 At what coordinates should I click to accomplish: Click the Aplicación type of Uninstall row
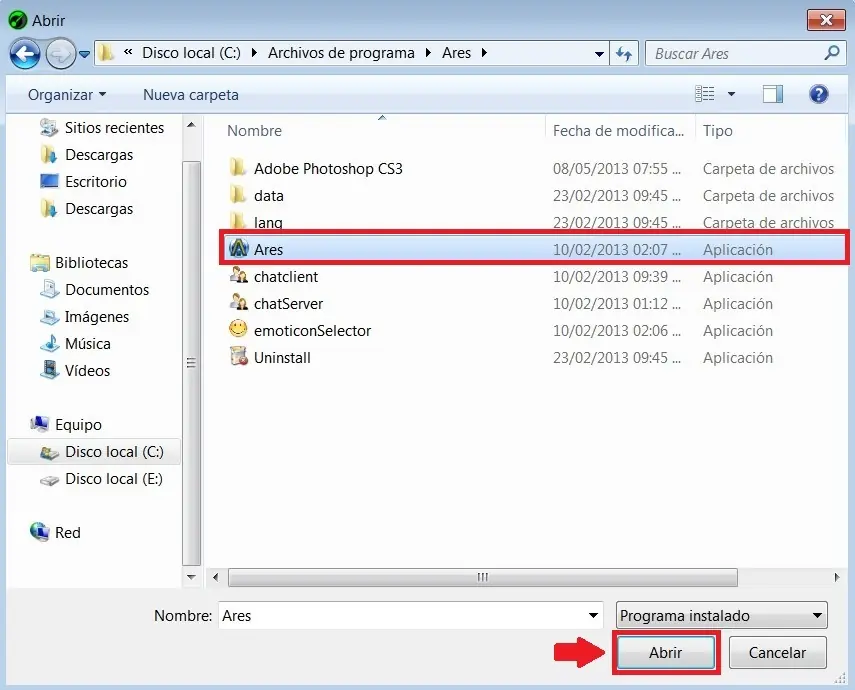(738, 358)
